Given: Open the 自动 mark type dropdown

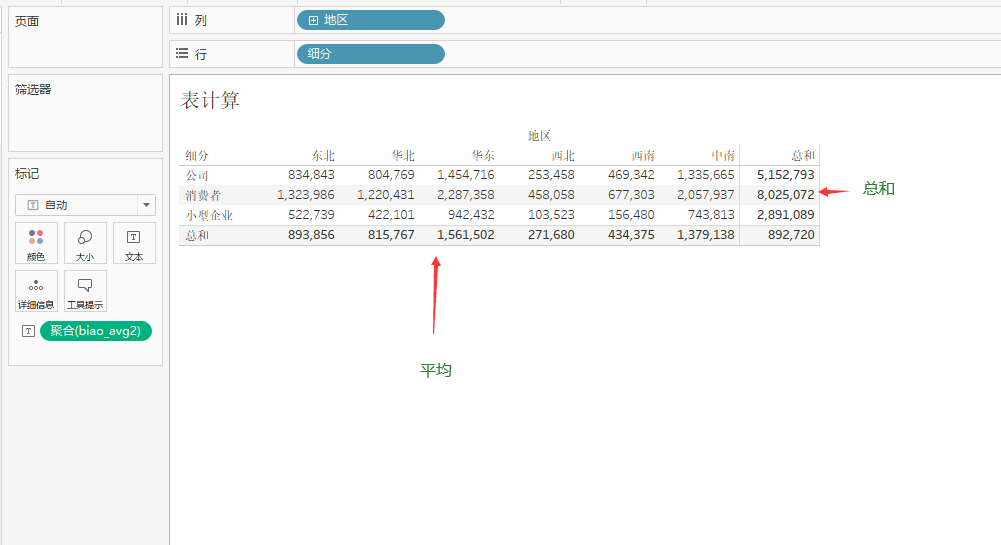Looking at the screenshot, I should pos(86,205).
